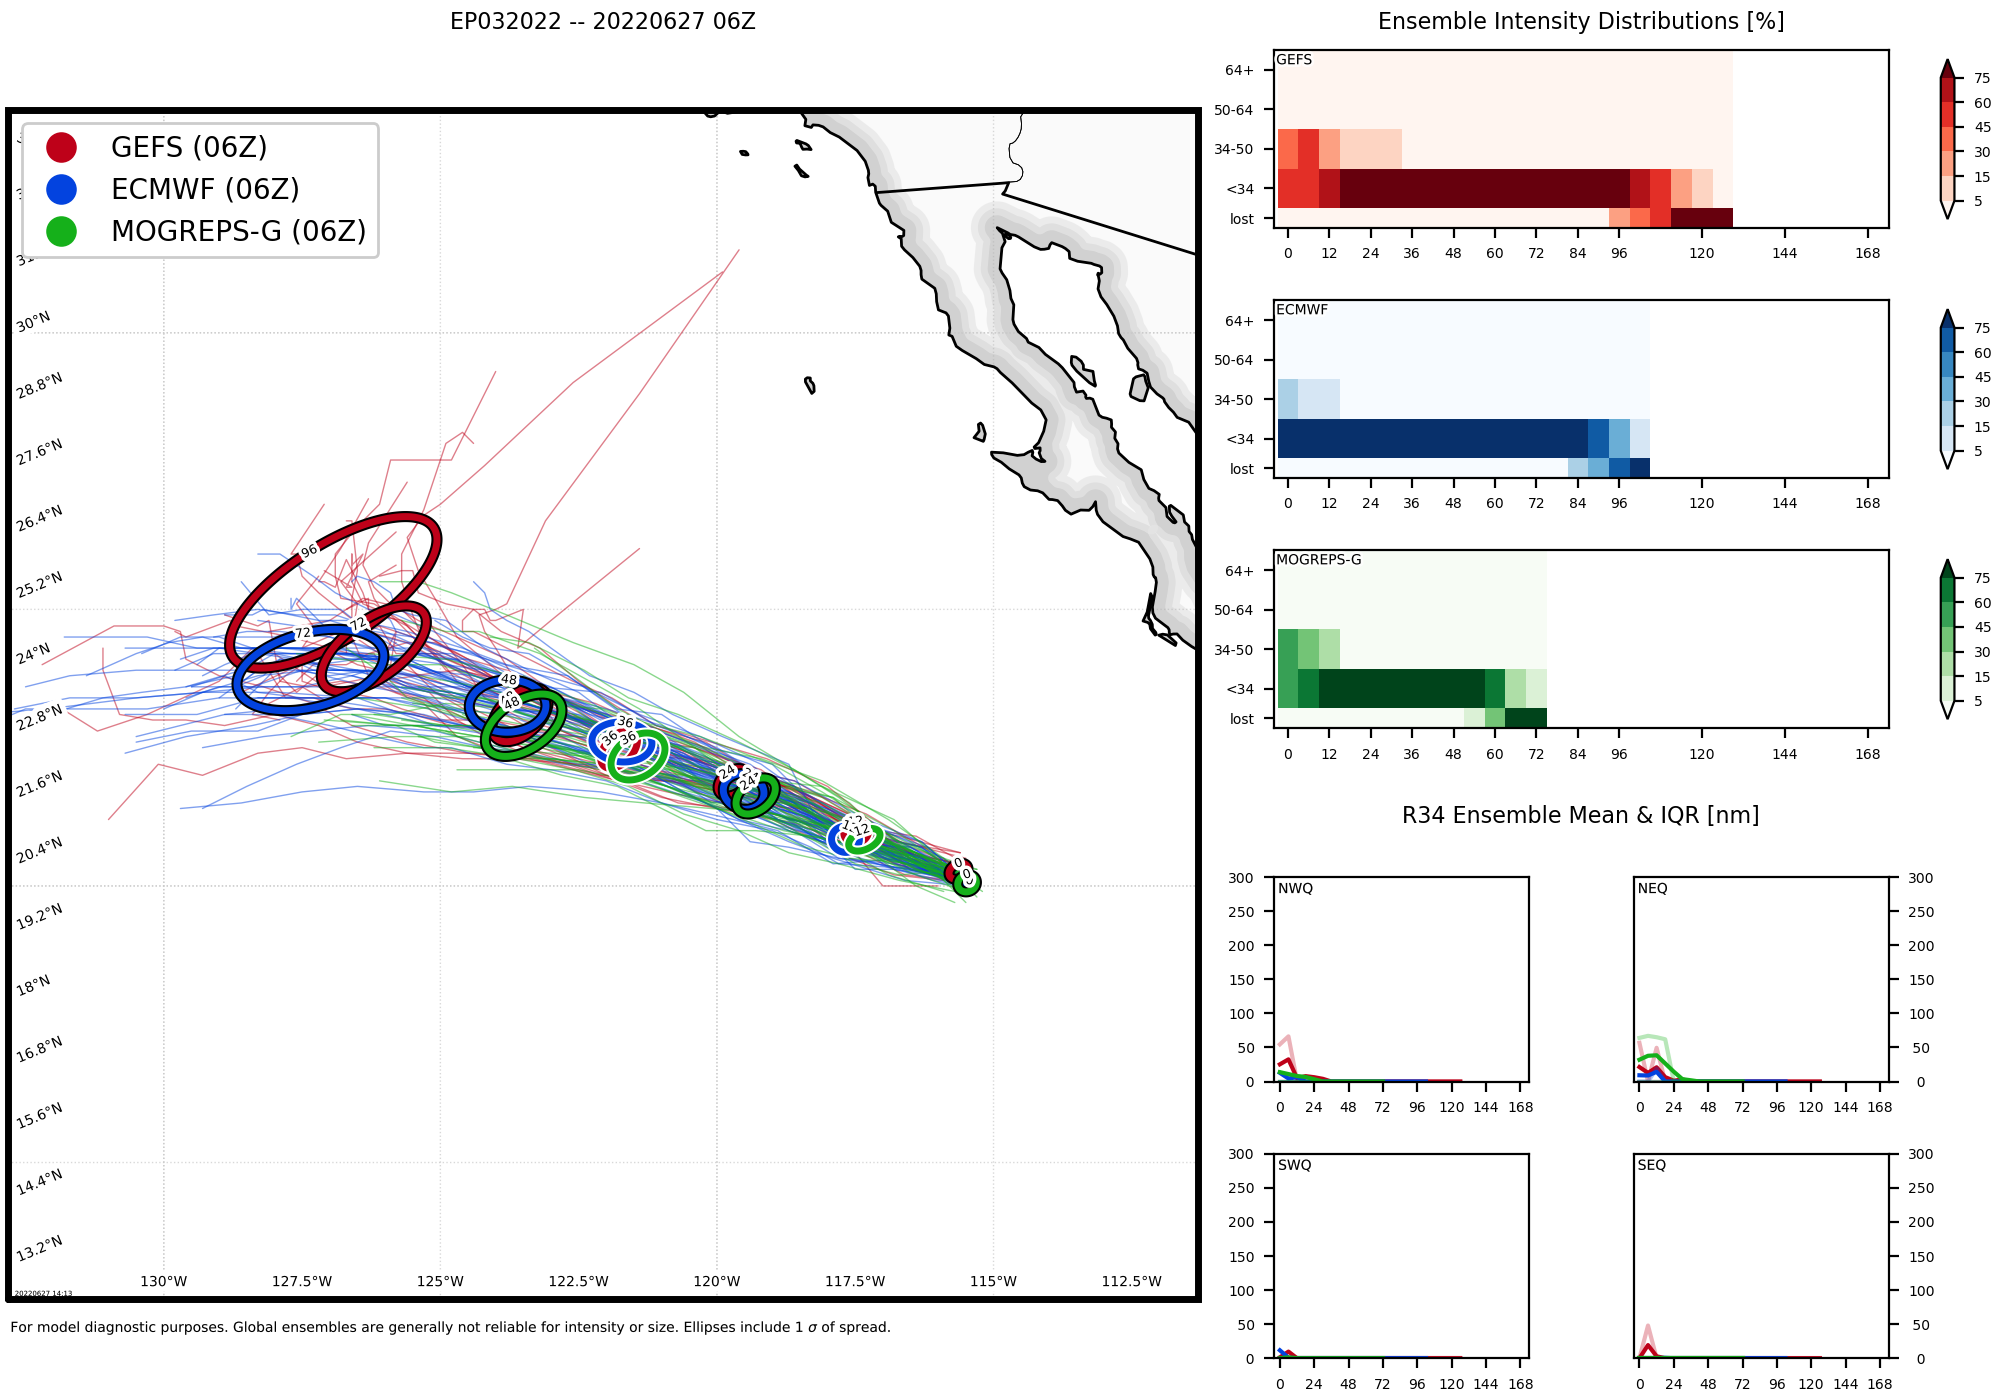Click the EP032022 map title

pyautogui.click(x=602, y=22)
